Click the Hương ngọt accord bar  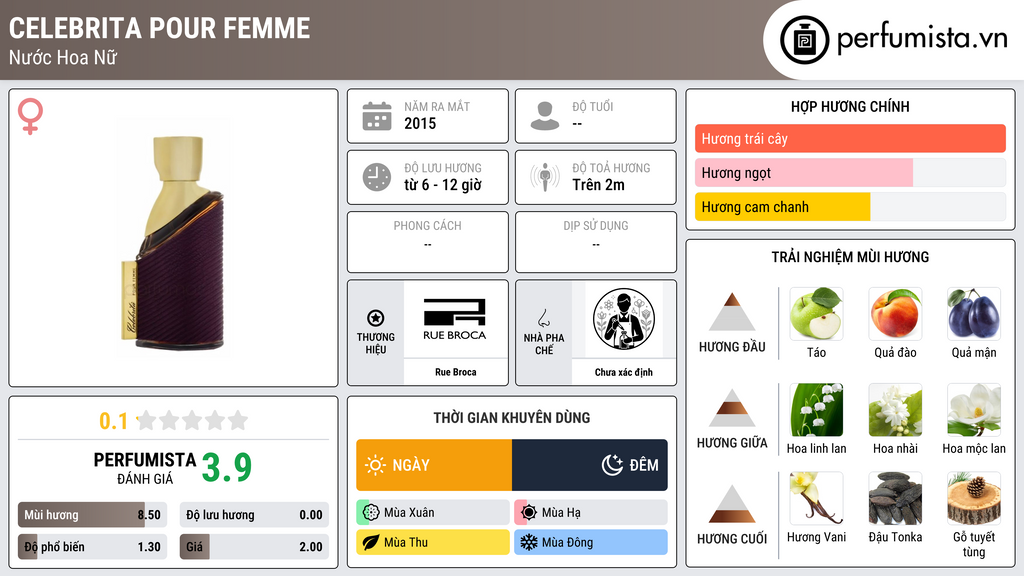tap(850, 172)
